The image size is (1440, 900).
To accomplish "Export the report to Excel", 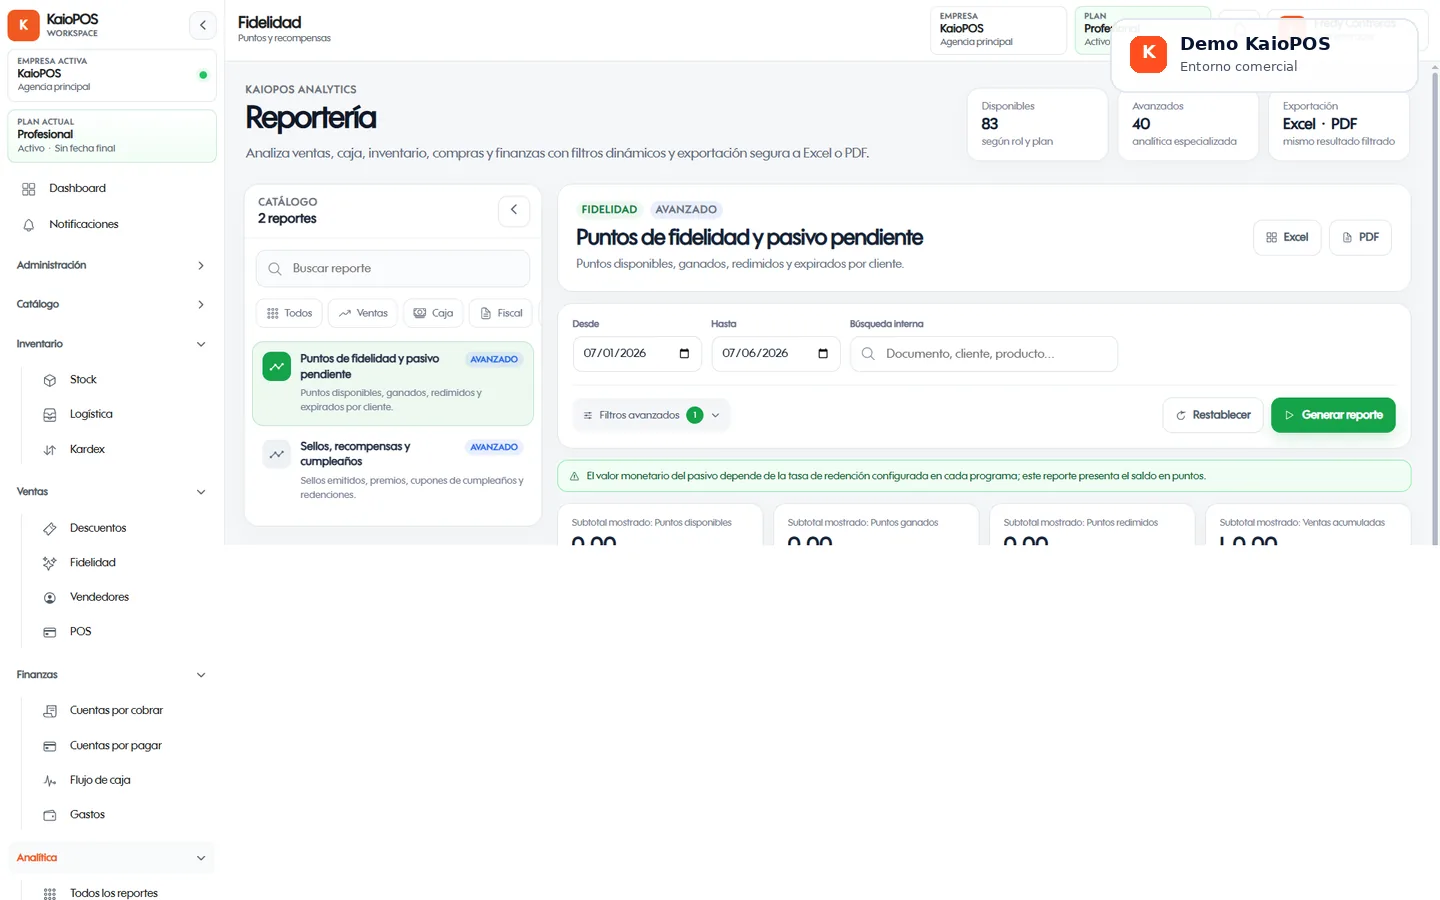I will click(x=1287, y=237).
